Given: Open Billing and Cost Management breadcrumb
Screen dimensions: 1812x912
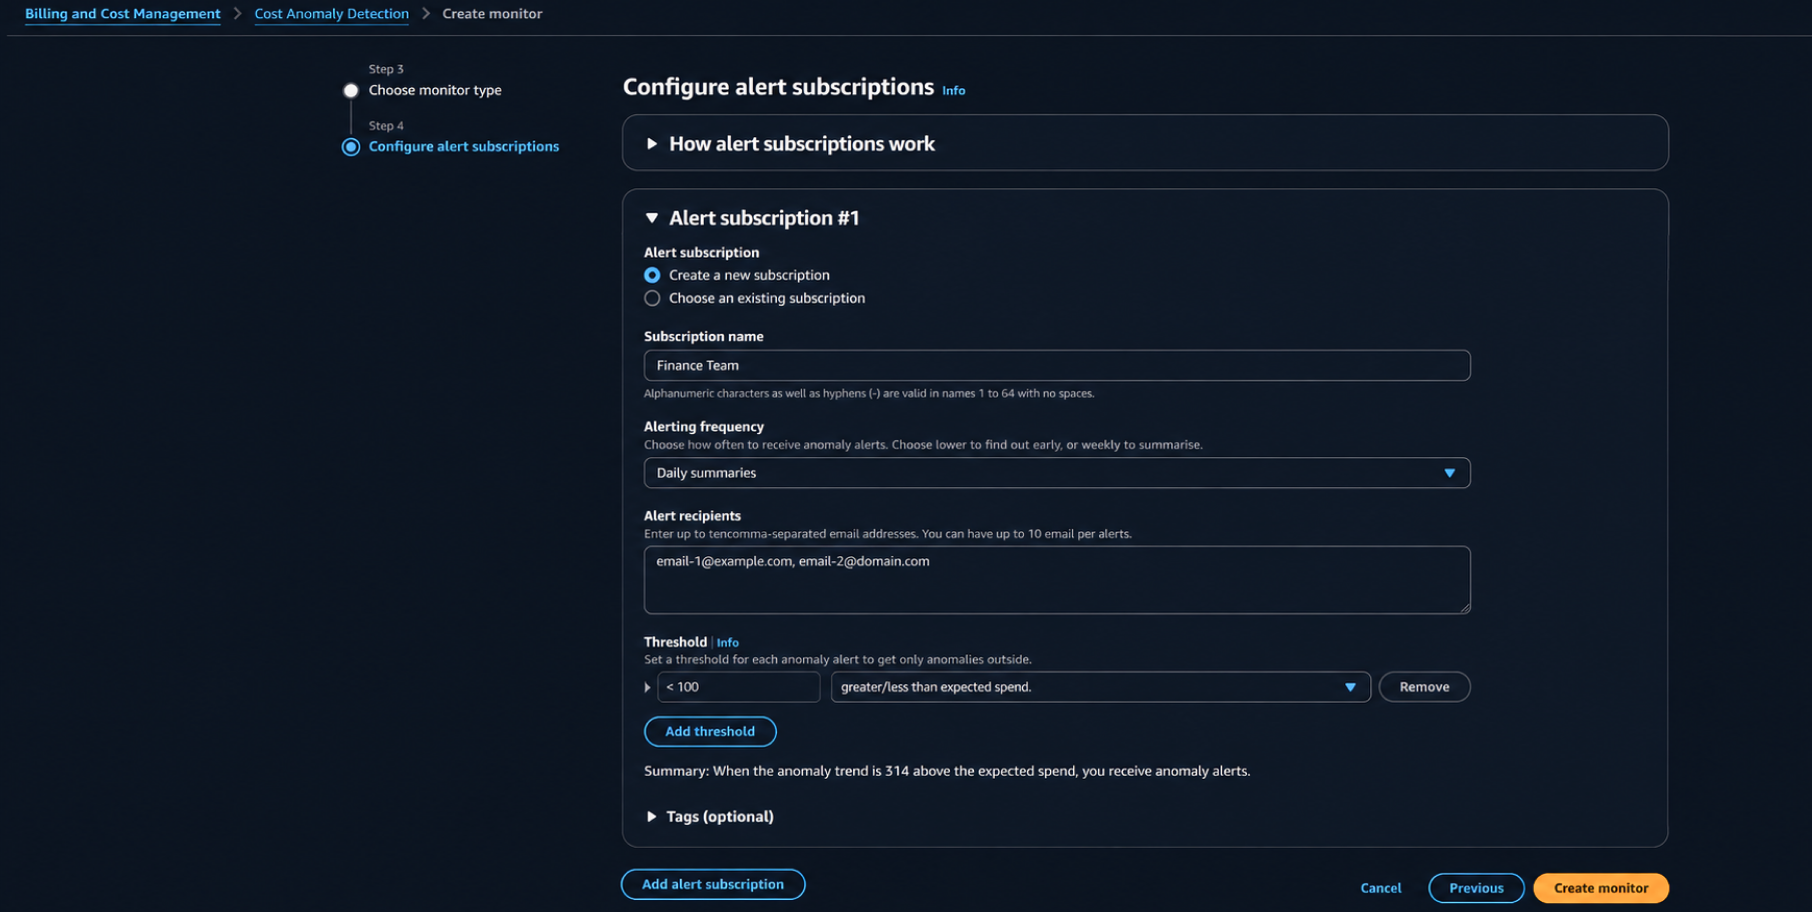Looking at the screenshot, I should tap(122, 14).
